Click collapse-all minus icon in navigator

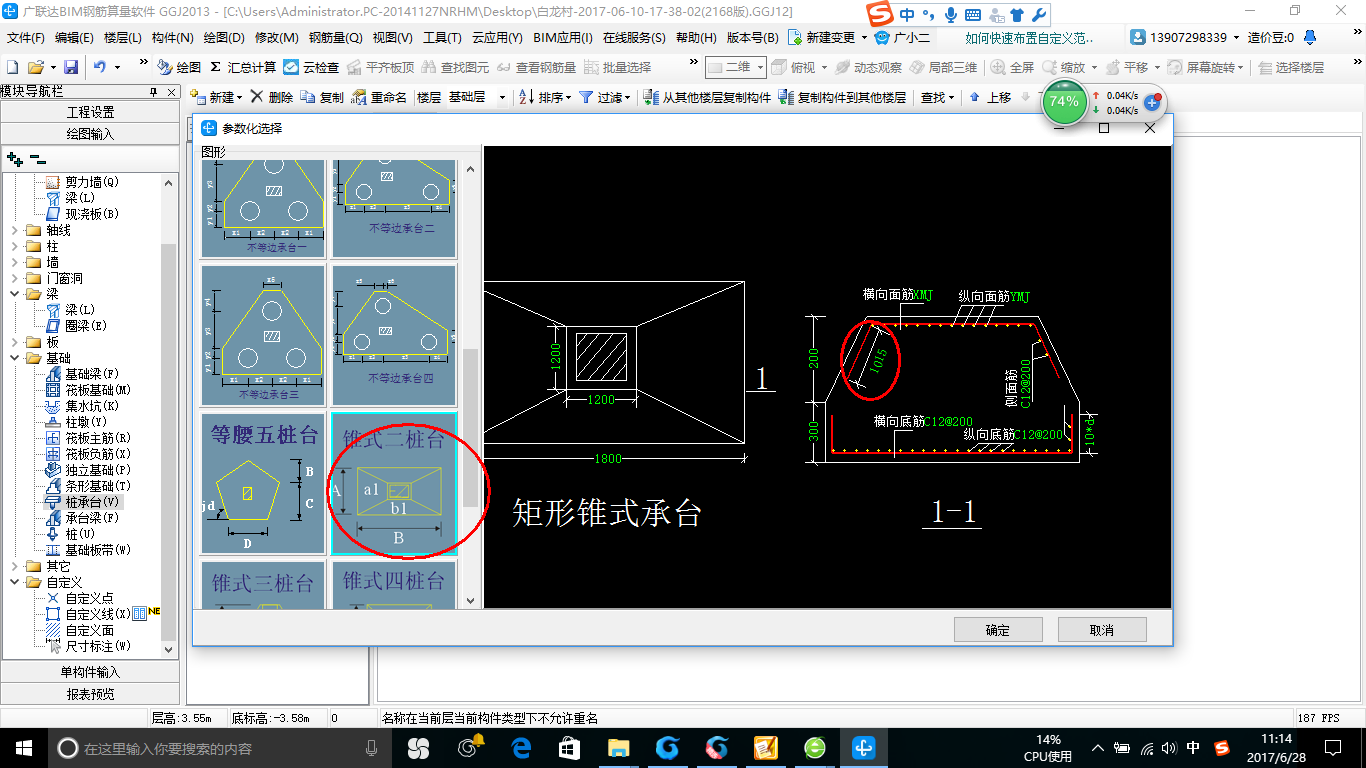point(37,158)
